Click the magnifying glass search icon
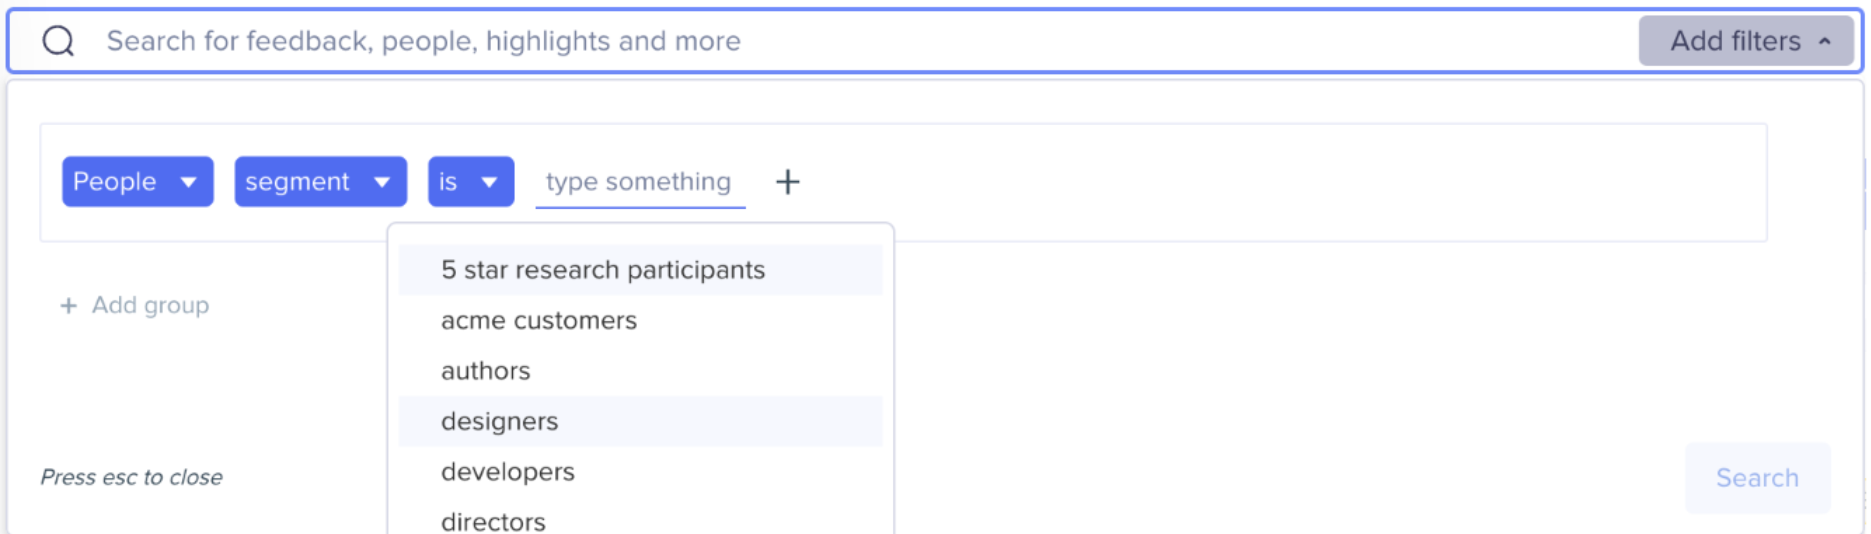Screen dimensions: 1871x534 coord(58,41)
